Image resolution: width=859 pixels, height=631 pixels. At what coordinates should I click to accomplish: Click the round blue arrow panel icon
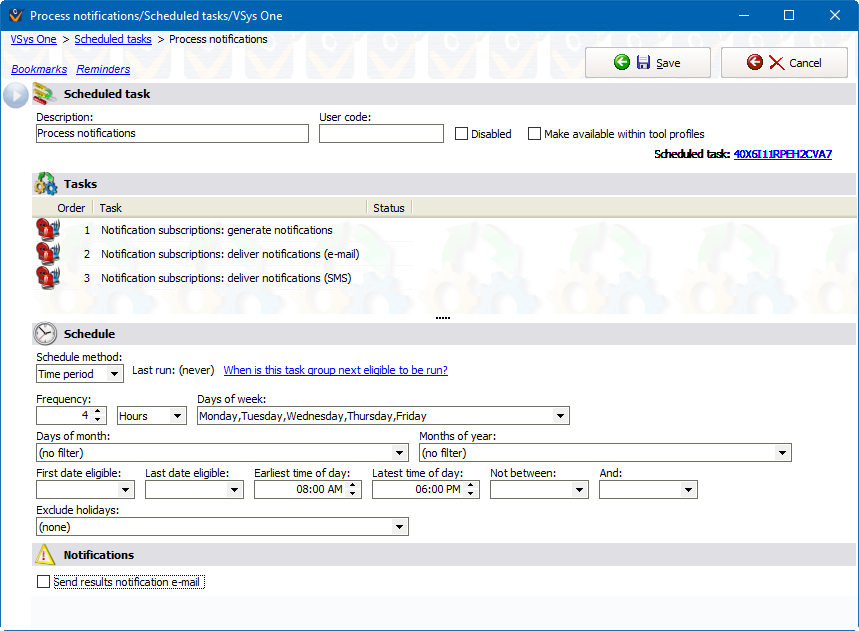(x=15, y=96)
